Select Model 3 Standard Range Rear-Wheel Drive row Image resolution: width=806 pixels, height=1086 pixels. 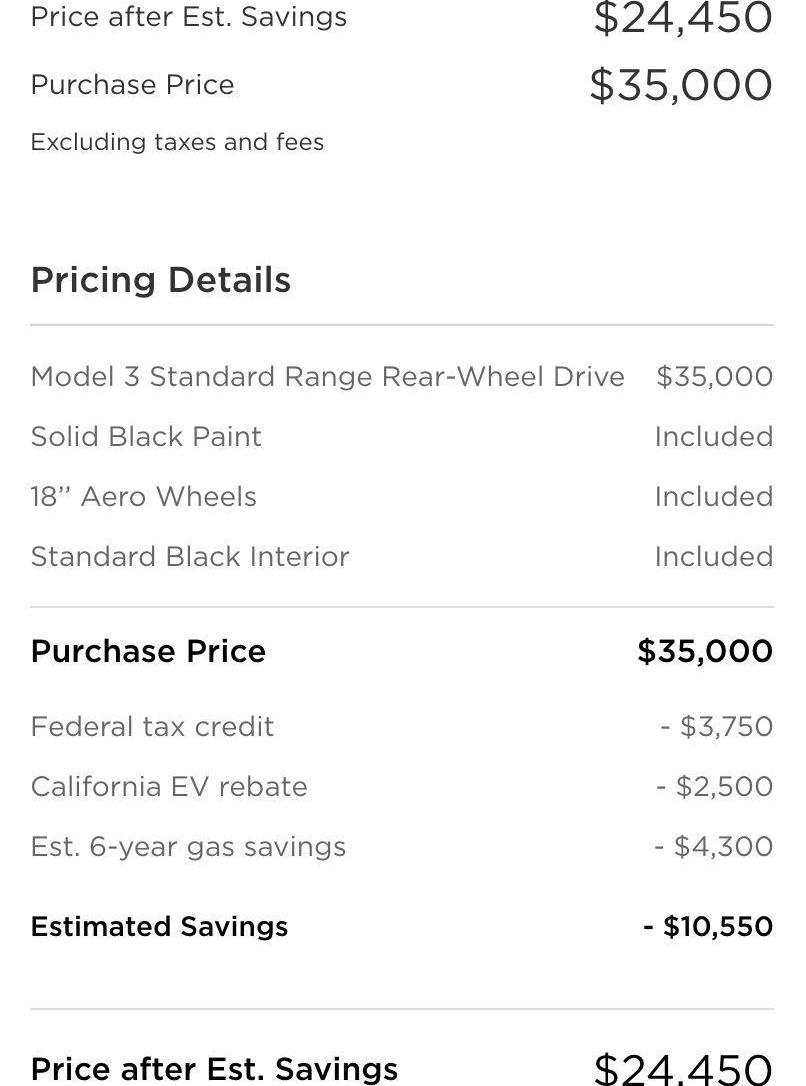tap(402, 377)
